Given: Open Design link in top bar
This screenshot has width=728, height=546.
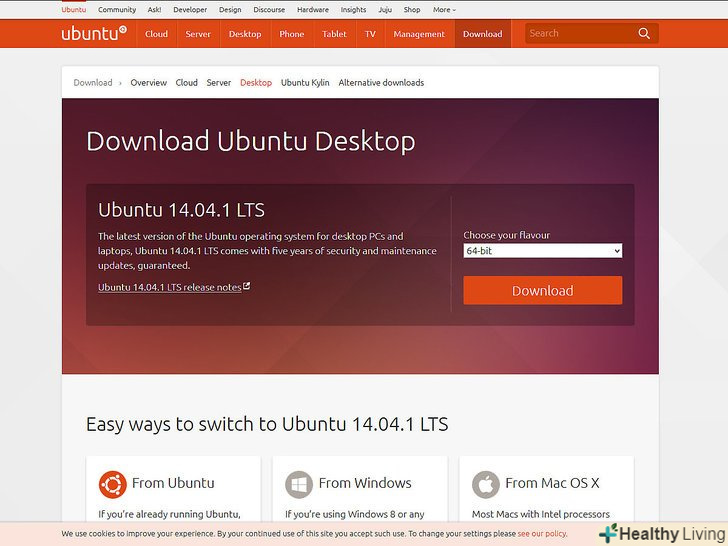Looking at the screenshot, I should coord(230,9).
